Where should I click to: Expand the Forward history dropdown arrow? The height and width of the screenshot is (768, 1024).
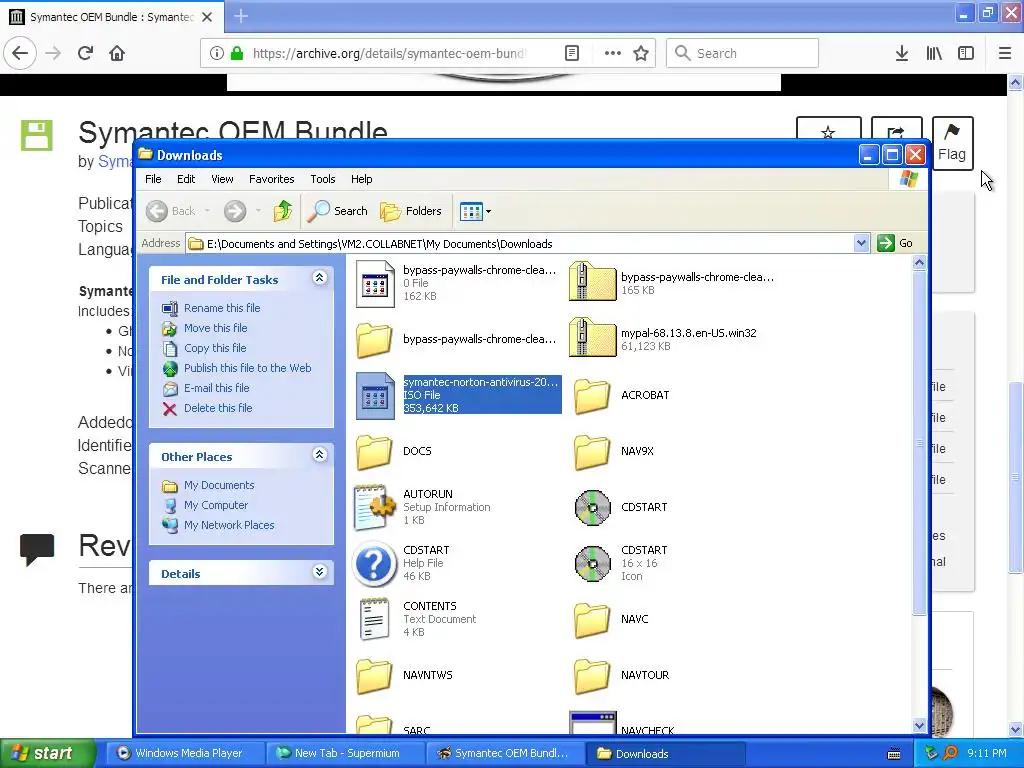(x=258, y=211)
